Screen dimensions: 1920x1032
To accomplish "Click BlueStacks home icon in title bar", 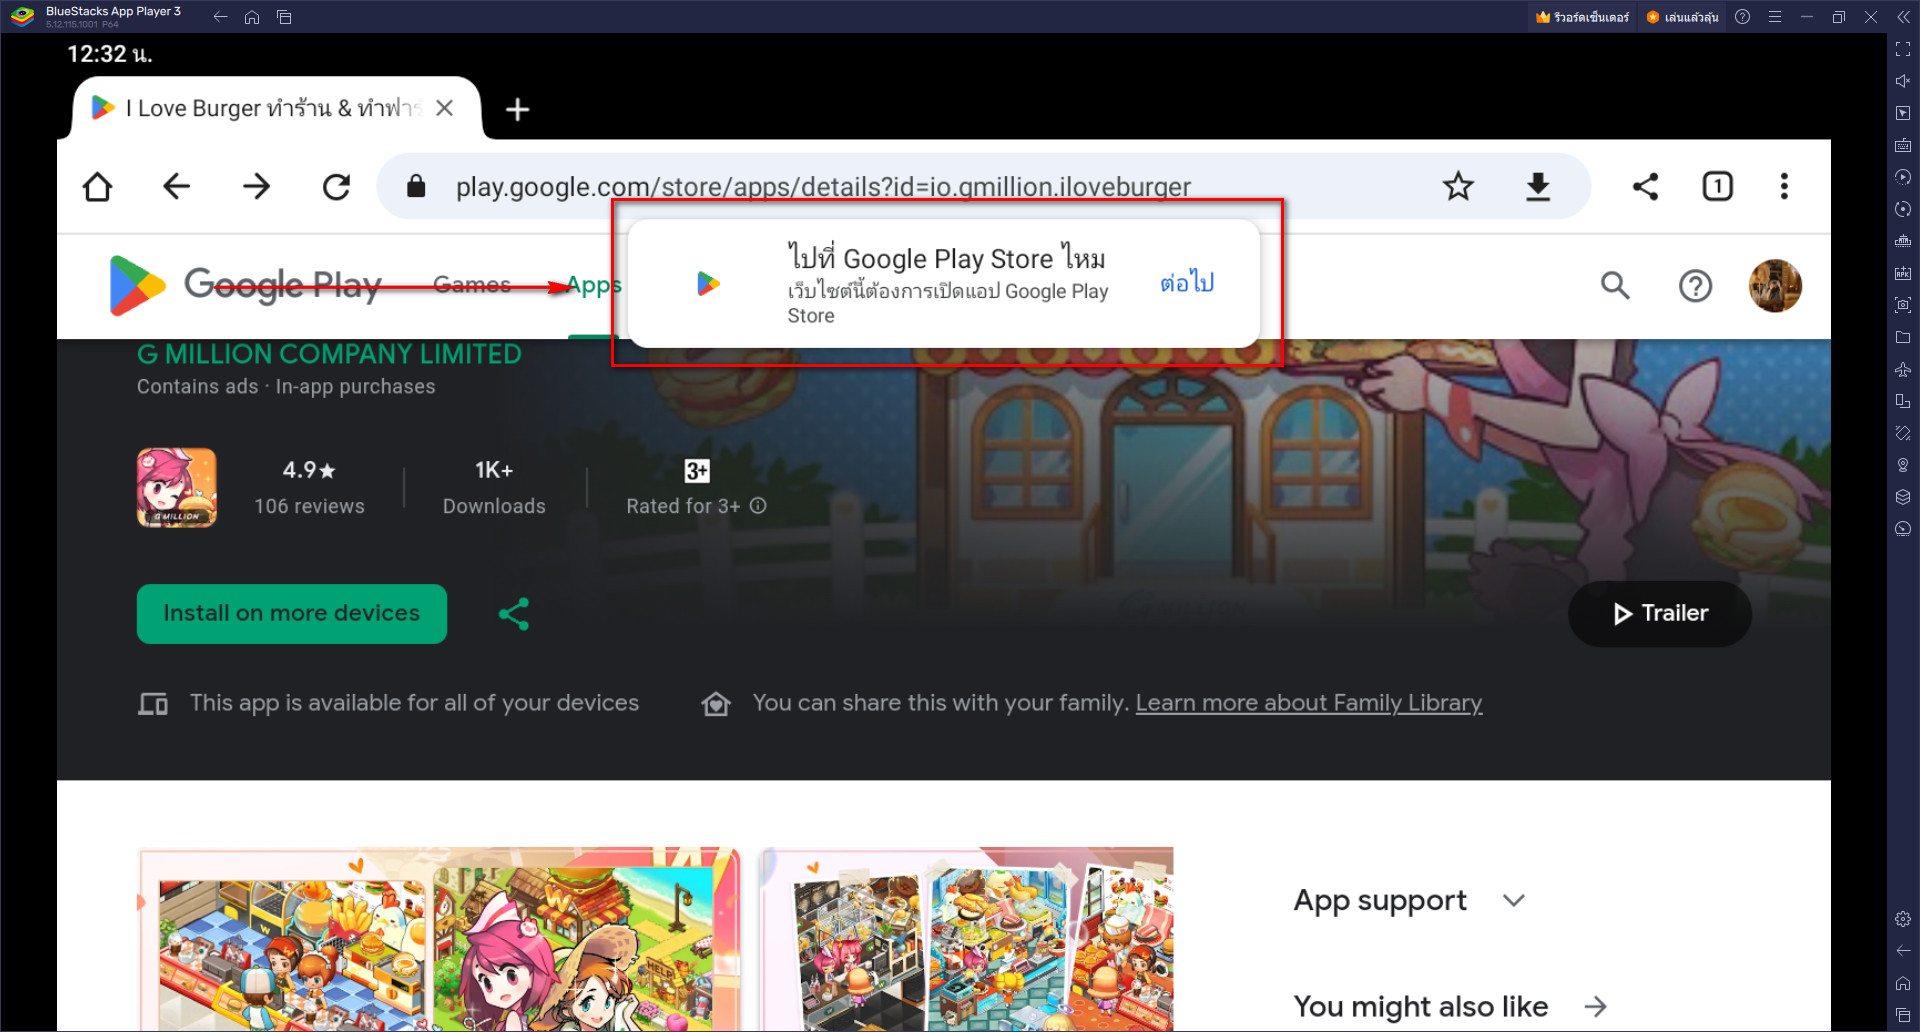I will (252, 17).
